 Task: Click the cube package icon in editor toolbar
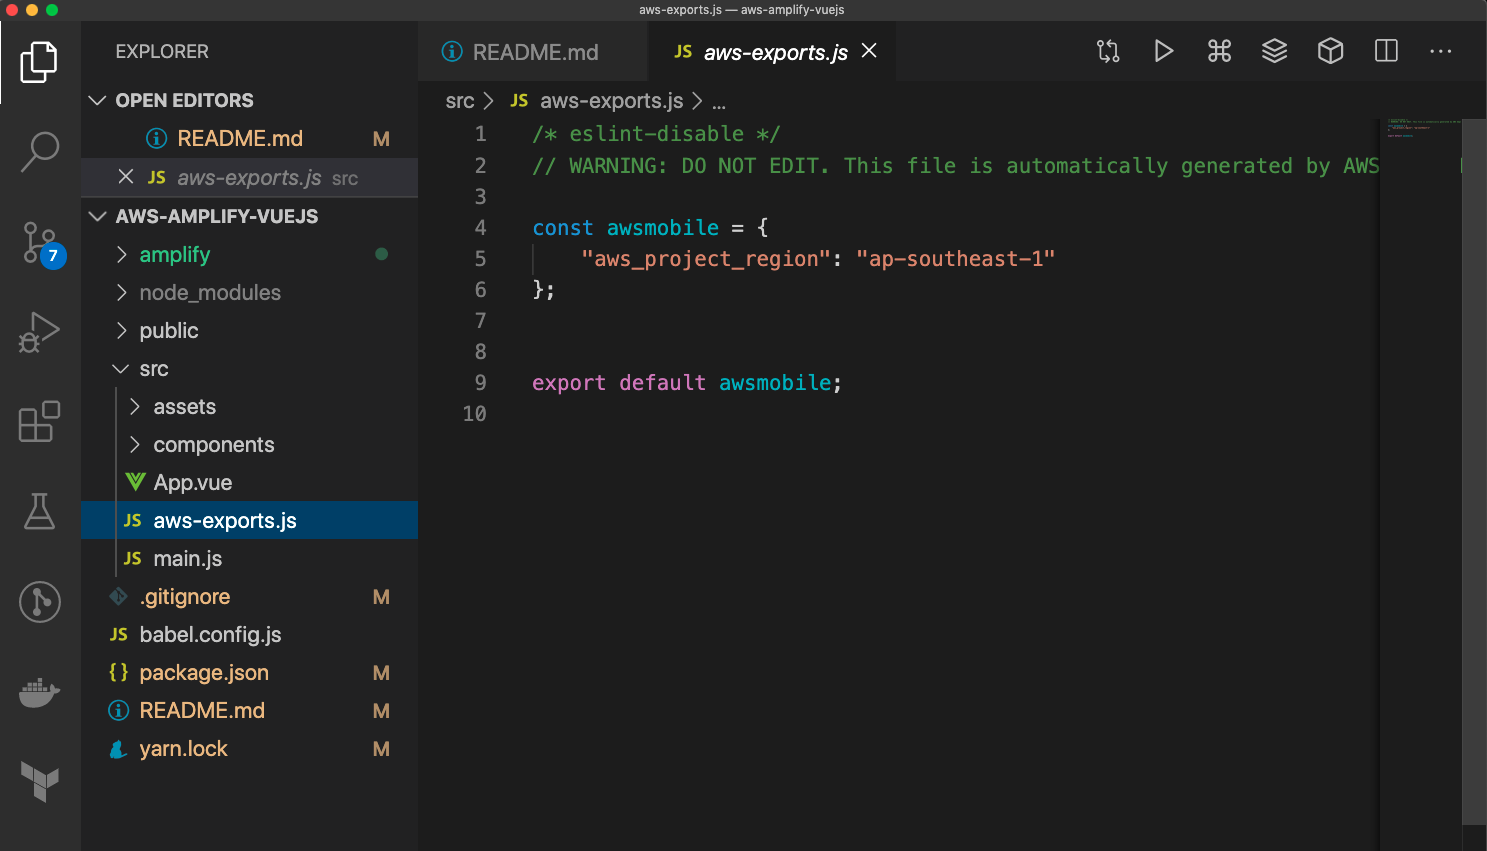pos(1330,51)
